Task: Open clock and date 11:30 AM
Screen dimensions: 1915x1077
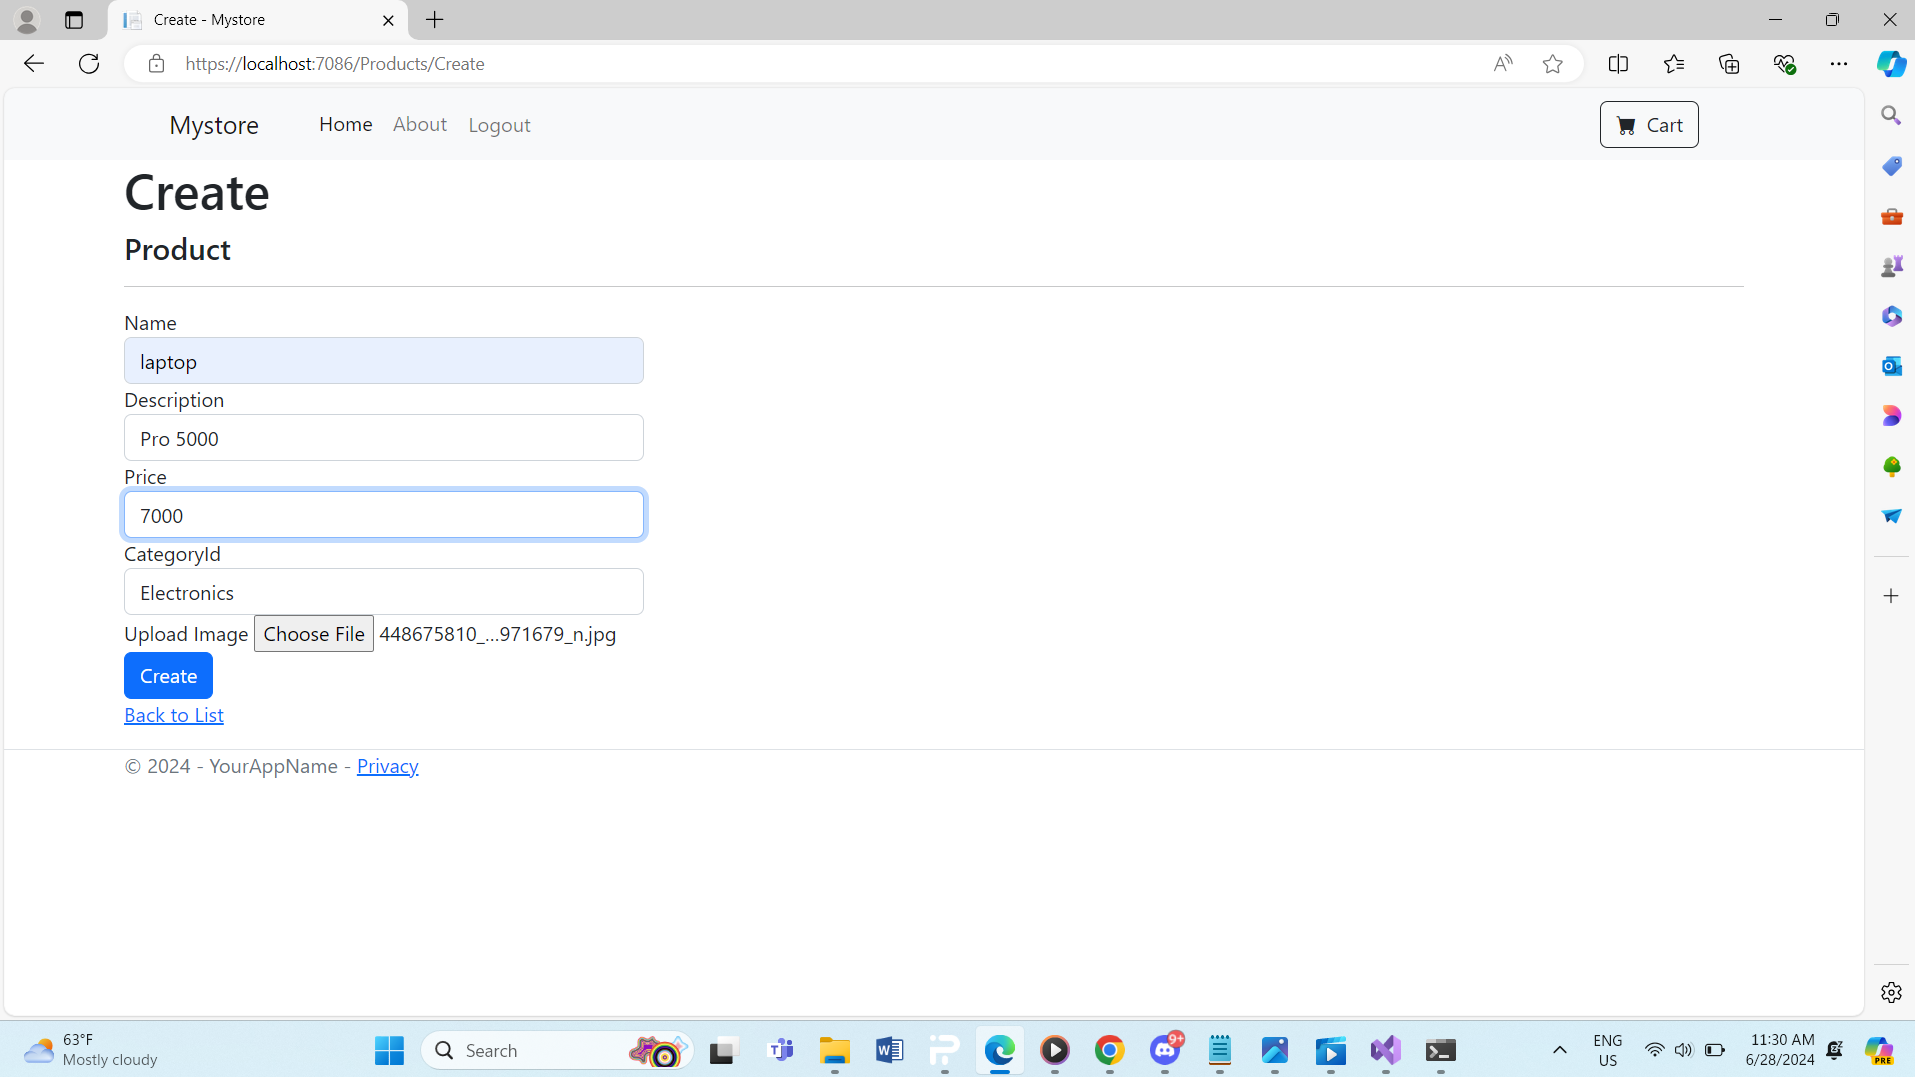Action: tap(1780, 1050)
